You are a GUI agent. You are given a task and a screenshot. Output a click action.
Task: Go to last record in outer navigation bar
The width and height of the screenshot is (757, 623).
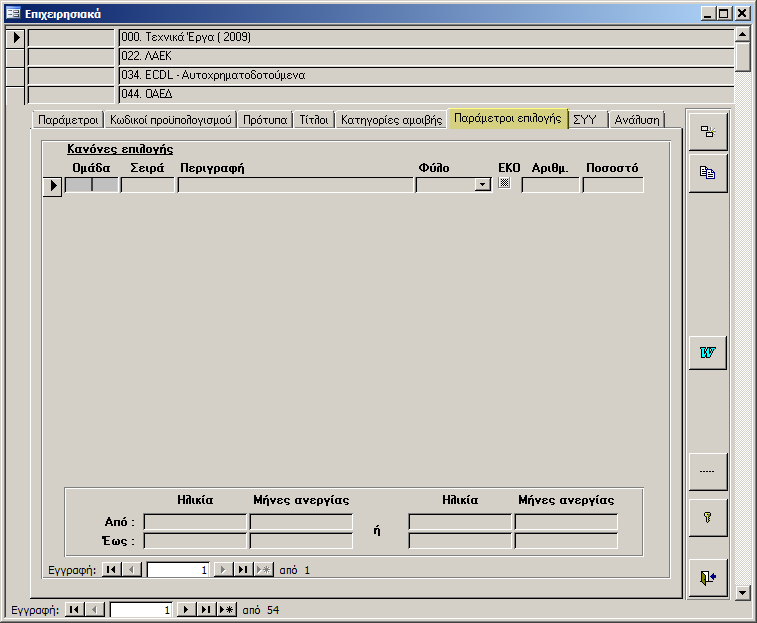206,609
